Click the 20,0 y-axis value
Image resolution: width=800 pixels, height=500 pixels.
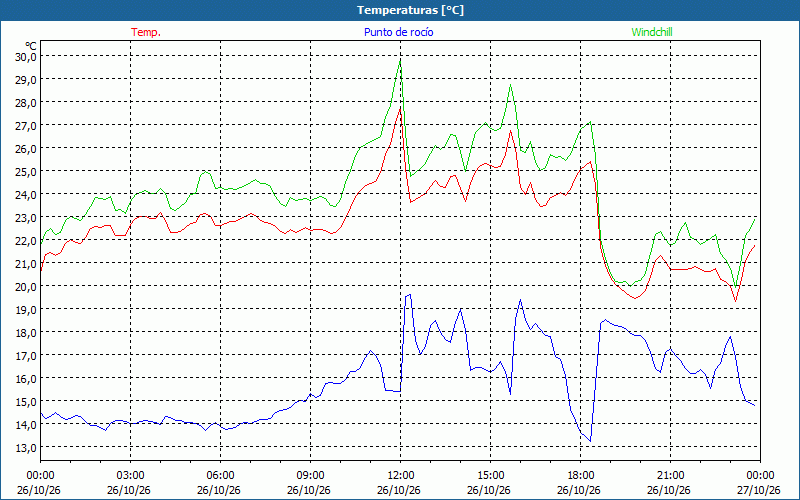(25, 286)
